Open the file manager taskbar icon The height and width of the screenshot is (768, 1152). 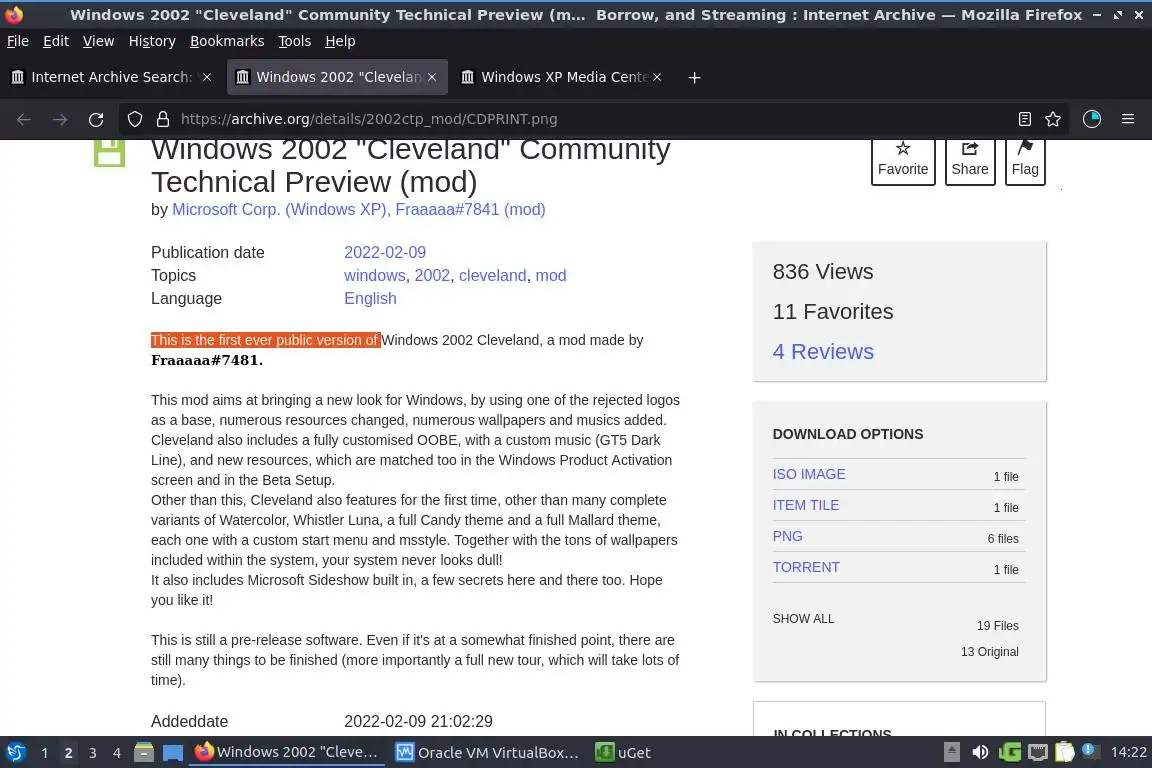(x=144, y=753)
